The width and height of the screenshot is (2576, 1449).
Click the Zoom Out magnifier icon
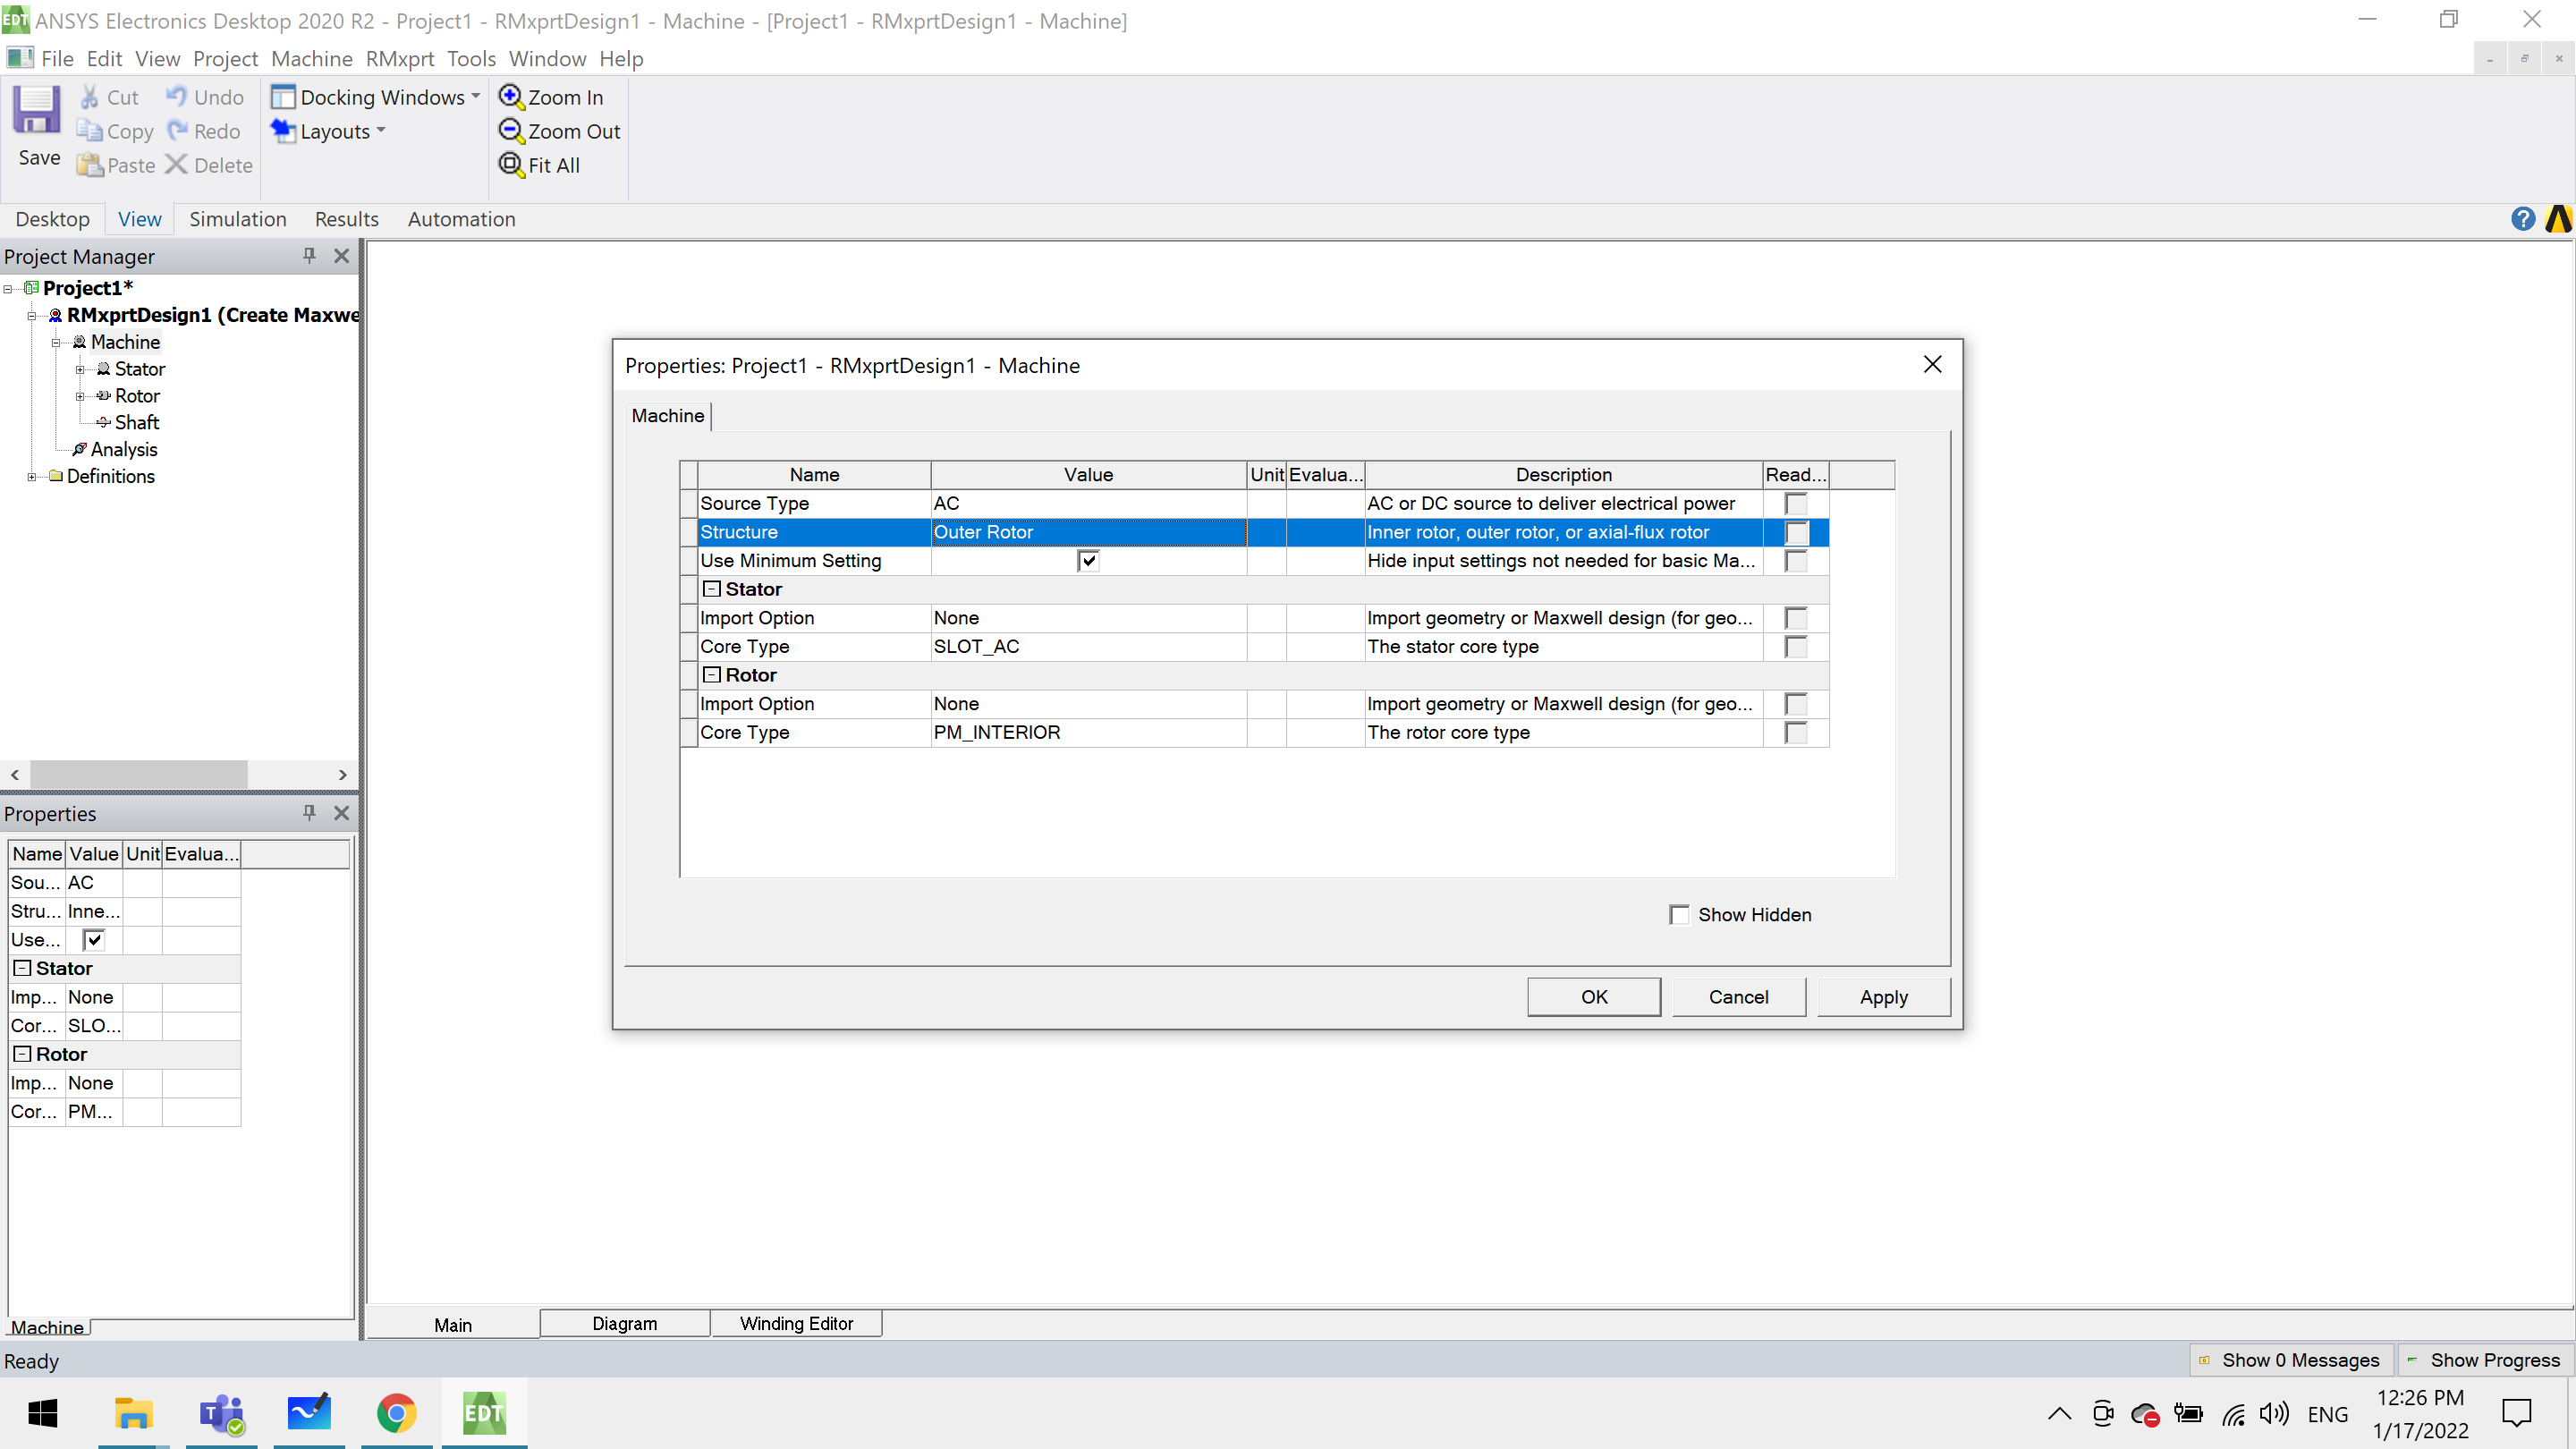coord(511,130)
